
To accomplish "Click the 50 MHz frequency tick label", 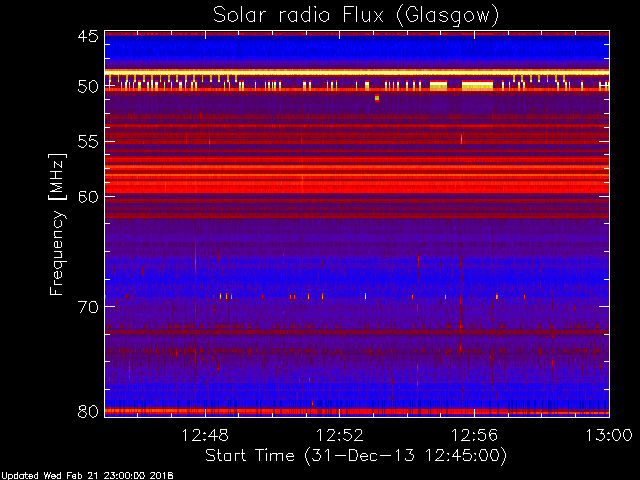I will (87, 88).
